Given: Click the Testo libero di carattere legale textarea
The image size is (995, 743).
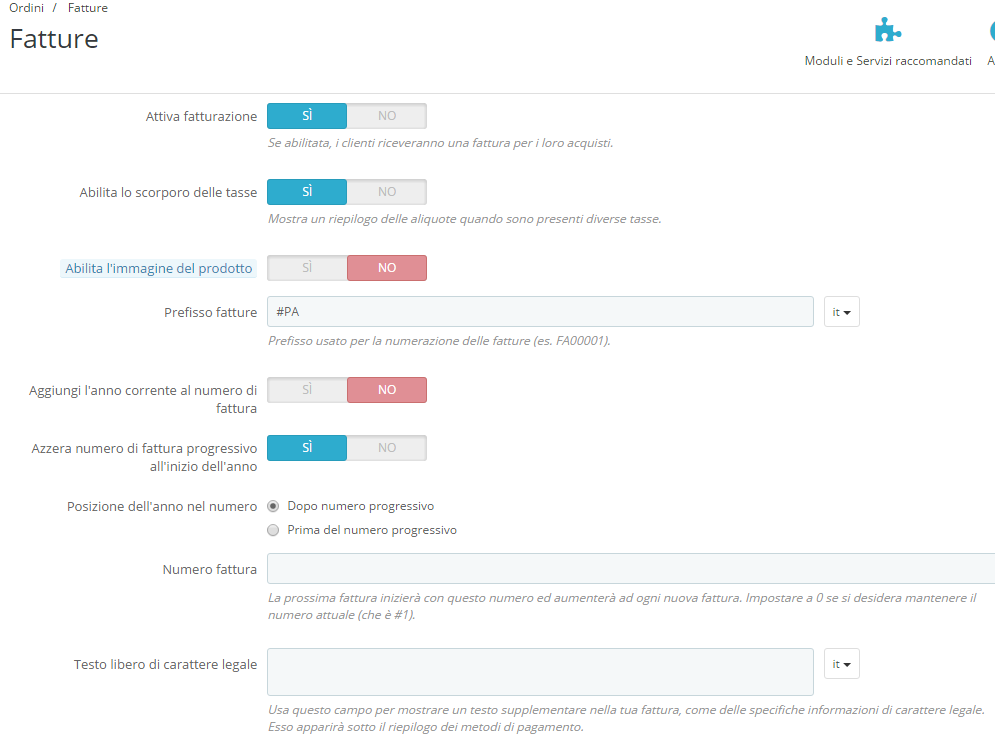Looking at the screenshot, I should click(540, 668).
